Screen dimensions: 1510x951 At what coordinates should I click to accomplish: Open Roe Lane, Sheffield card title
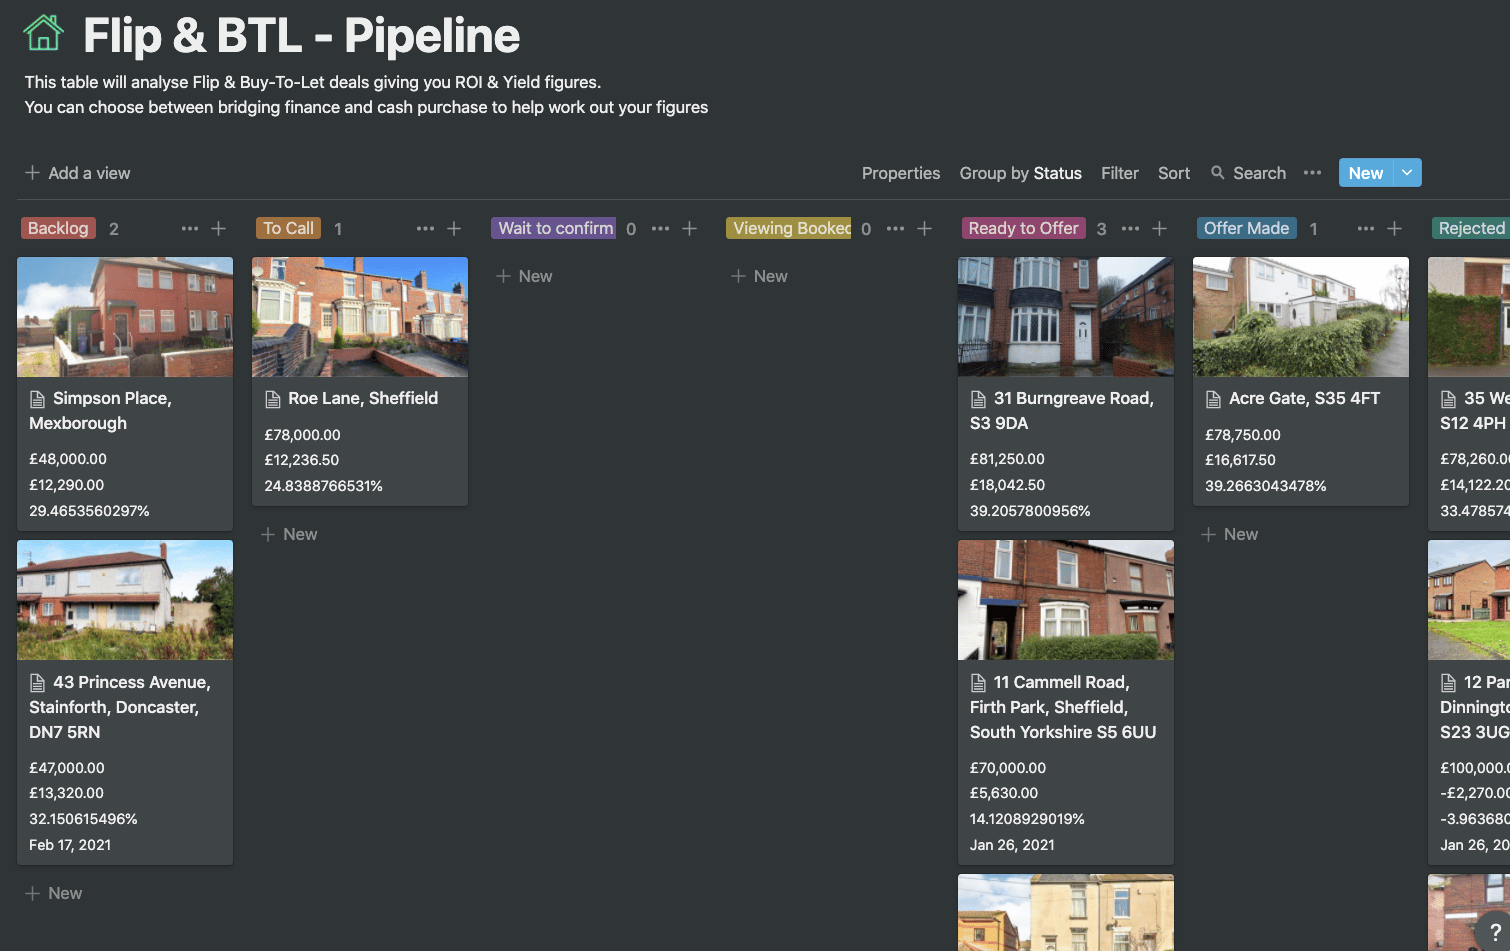tap(363, 398)
